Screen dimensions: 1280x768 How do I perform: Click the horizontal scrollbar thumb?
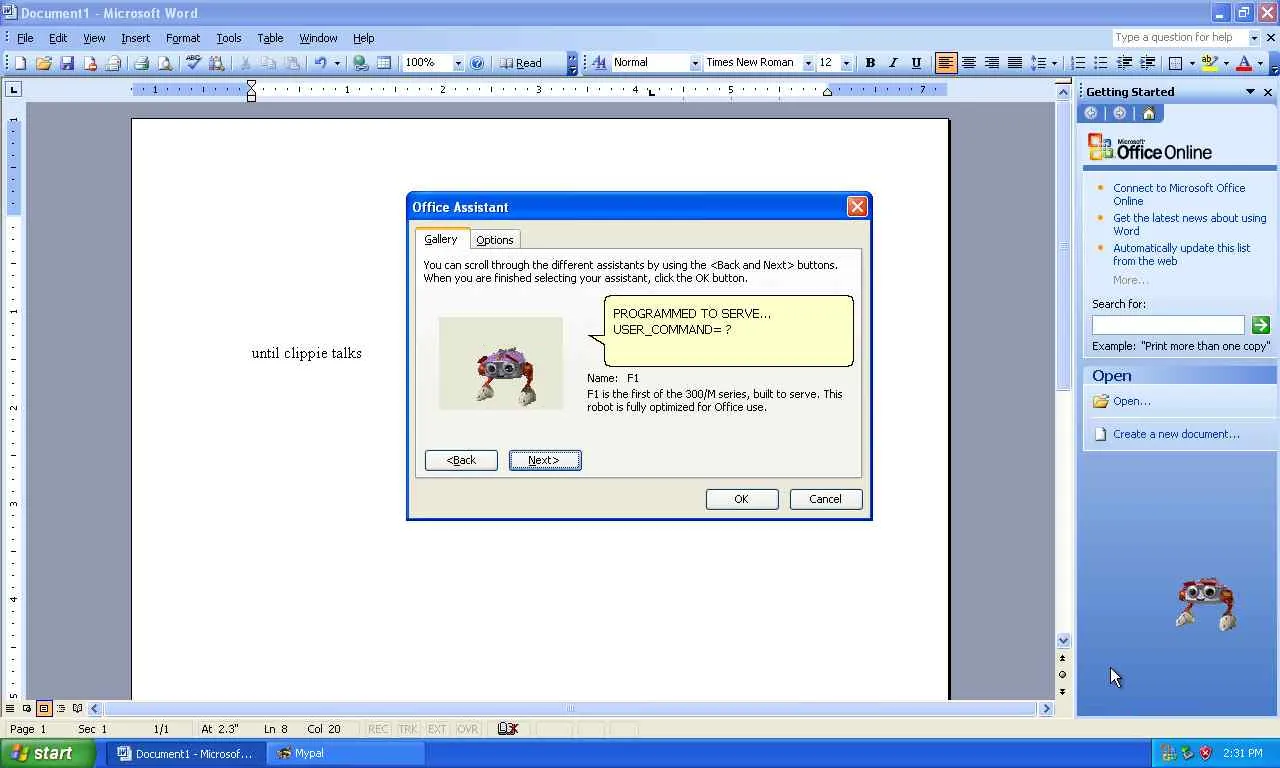571,709
